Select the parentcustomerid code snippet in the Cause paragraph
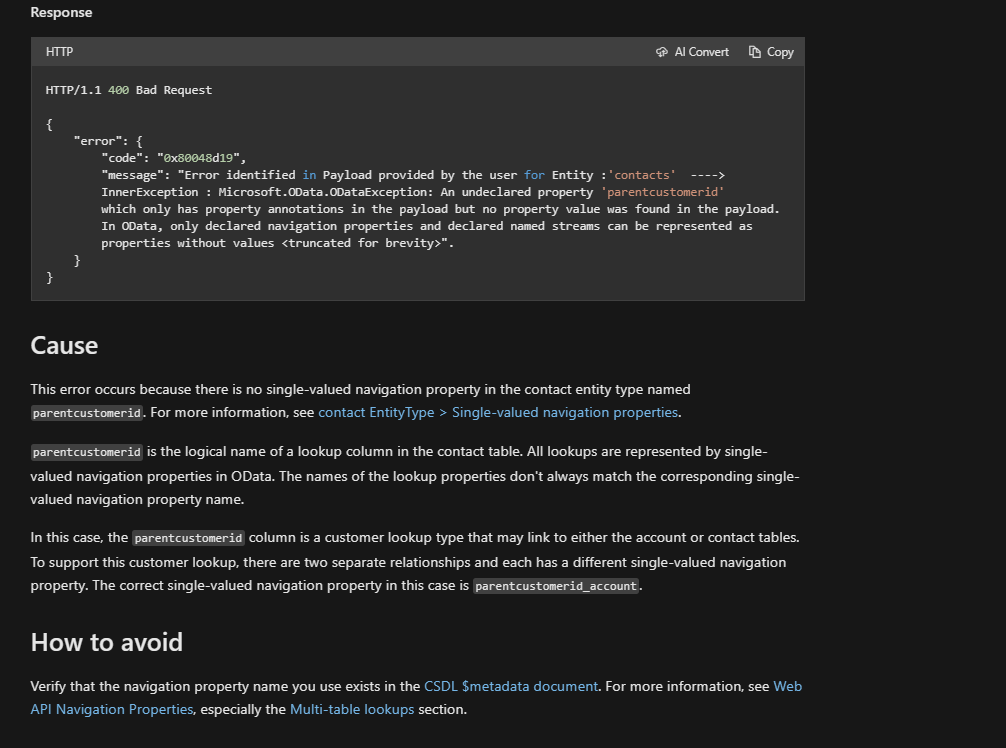 (86, 412)
